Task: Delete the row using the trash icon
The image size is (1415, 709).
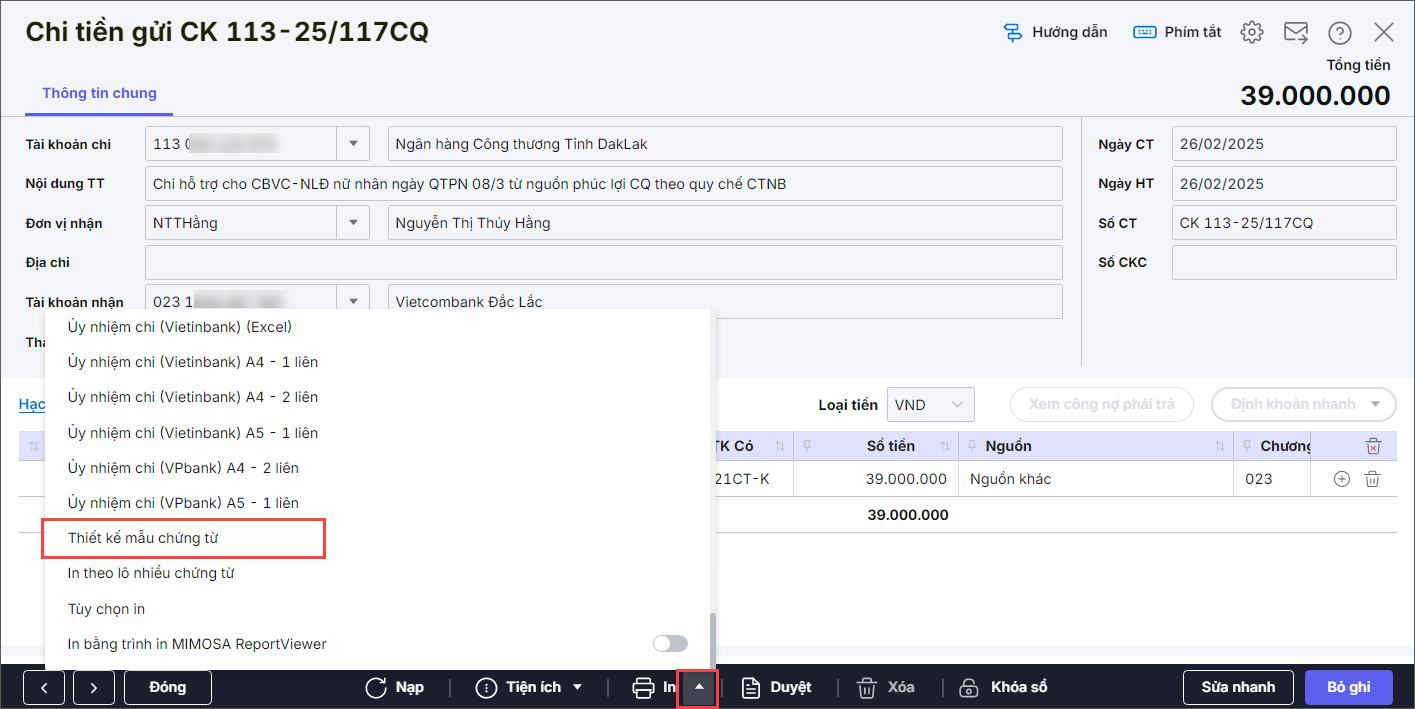Action: pyautogui.click(x=1373, y=479)
